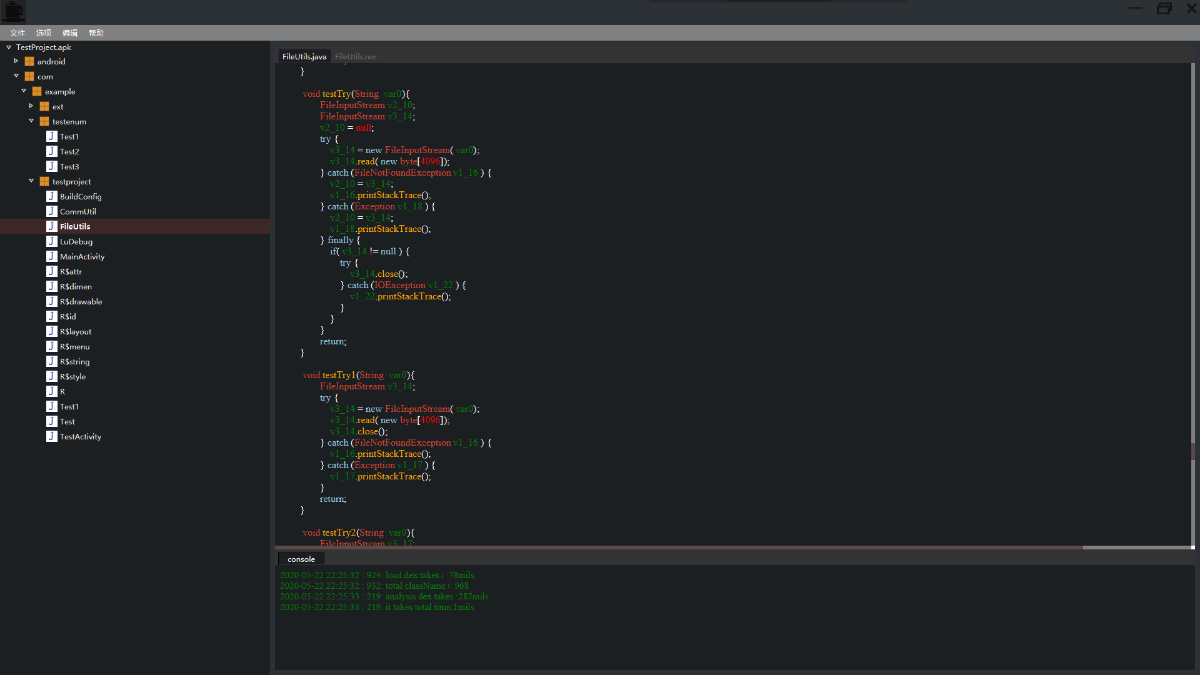Click the testTry2 method name in code
The image size is (1200, 675).
pyautogui.click(x=338, y=532)
